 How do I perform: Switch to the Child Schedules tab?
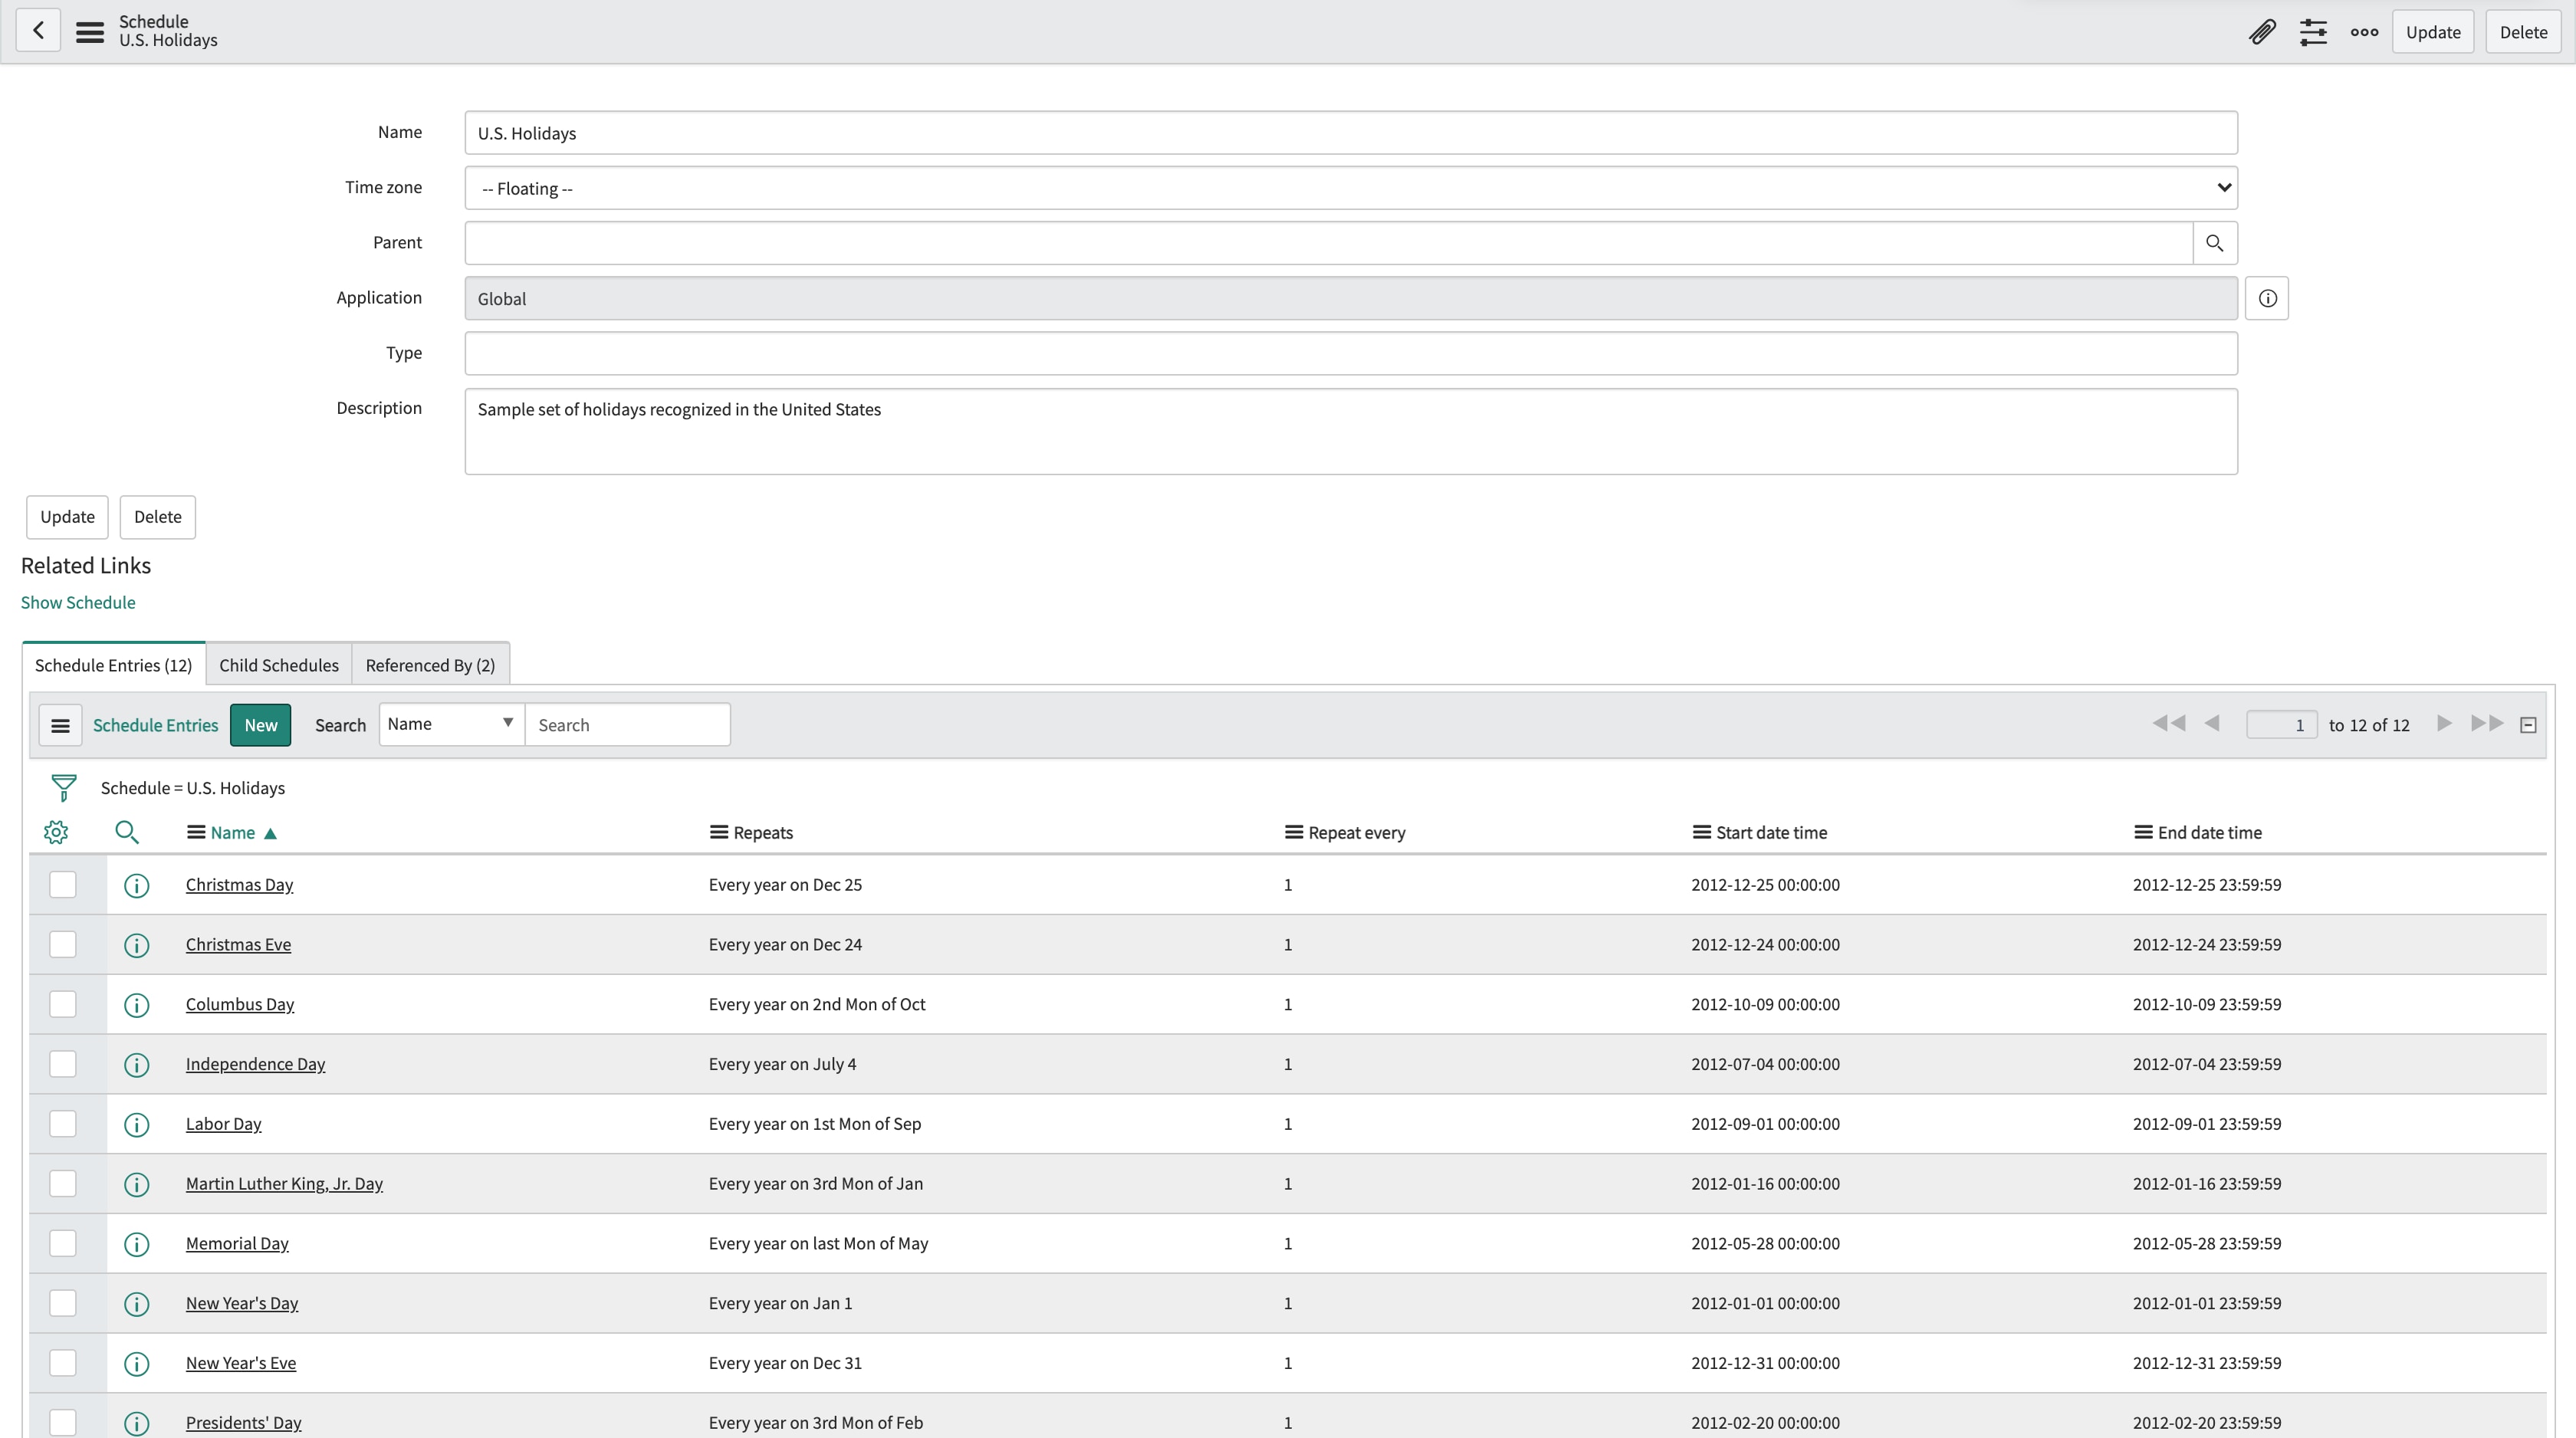pyautogui.click(x=279, y=664)
